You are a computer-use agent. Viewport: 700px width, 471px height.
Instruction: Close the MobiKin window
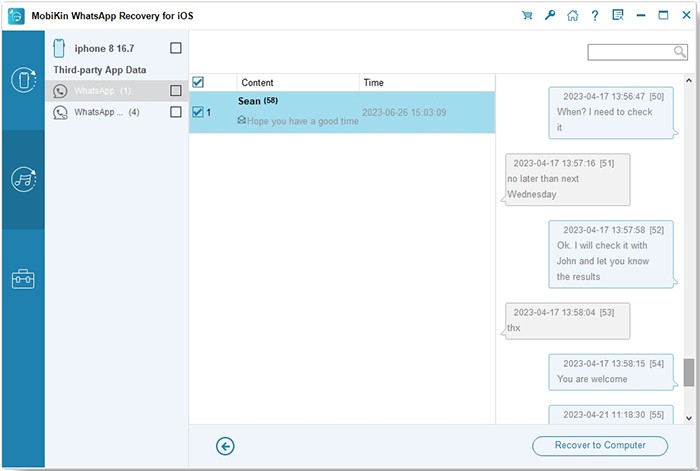point(687,16)
